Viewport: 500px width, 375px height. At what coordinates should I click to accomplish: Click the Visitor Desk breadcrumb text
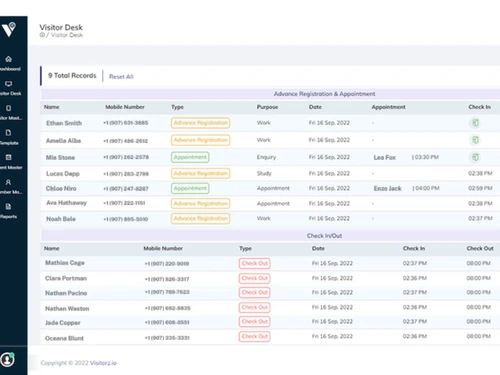(x=67, y=35)
